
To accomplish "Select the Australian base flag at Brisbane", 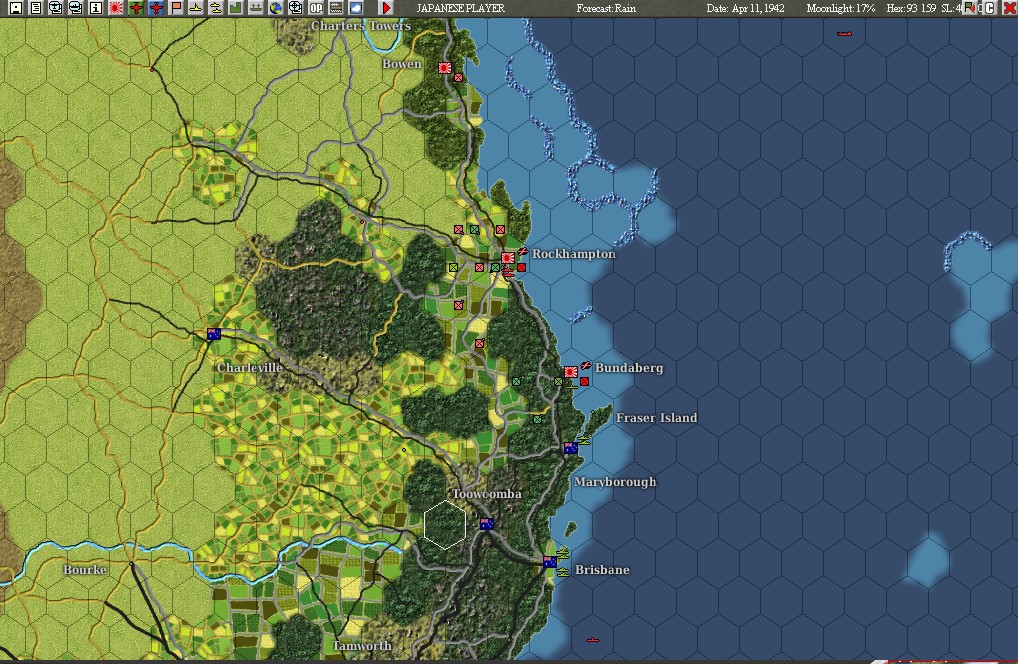I will coord(550,561).
